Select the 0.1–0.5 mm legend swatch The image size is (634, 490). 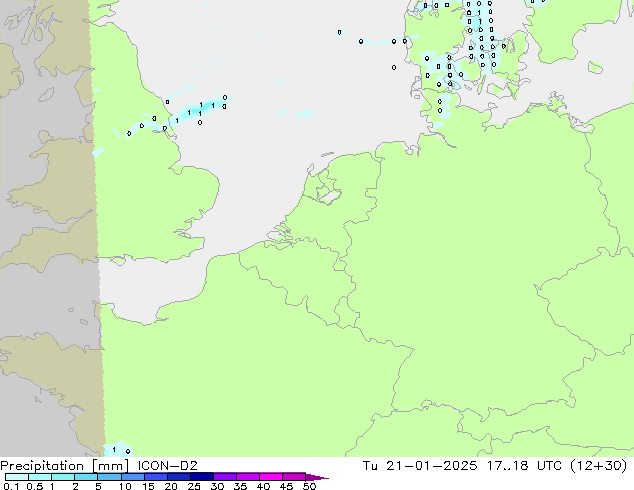click(17, 477)
